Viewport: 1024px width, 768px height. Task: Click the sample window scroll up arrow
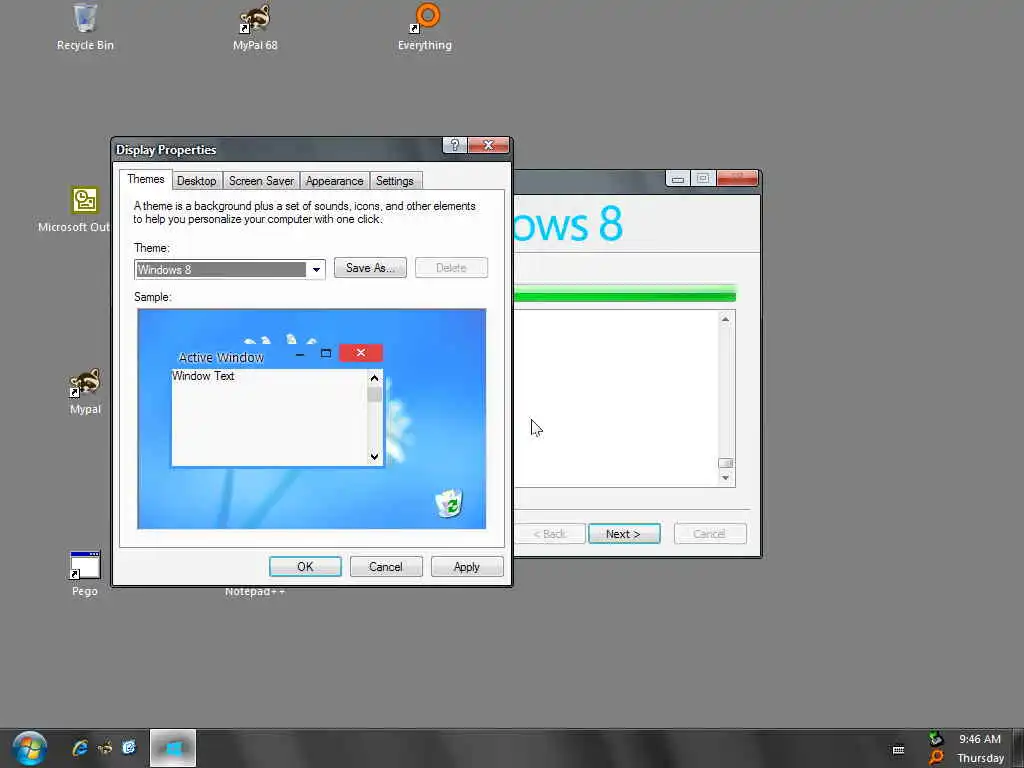(x=374, y=378)
